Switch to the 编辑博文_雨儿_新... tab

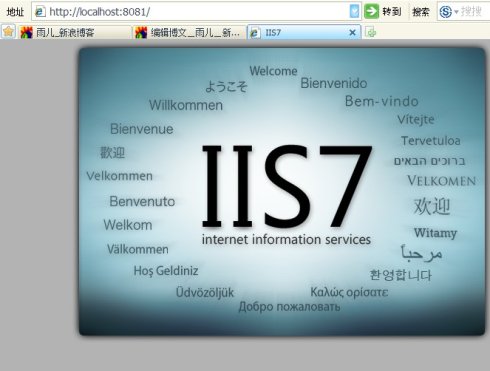pyautogui.click(x=189, y=32)
